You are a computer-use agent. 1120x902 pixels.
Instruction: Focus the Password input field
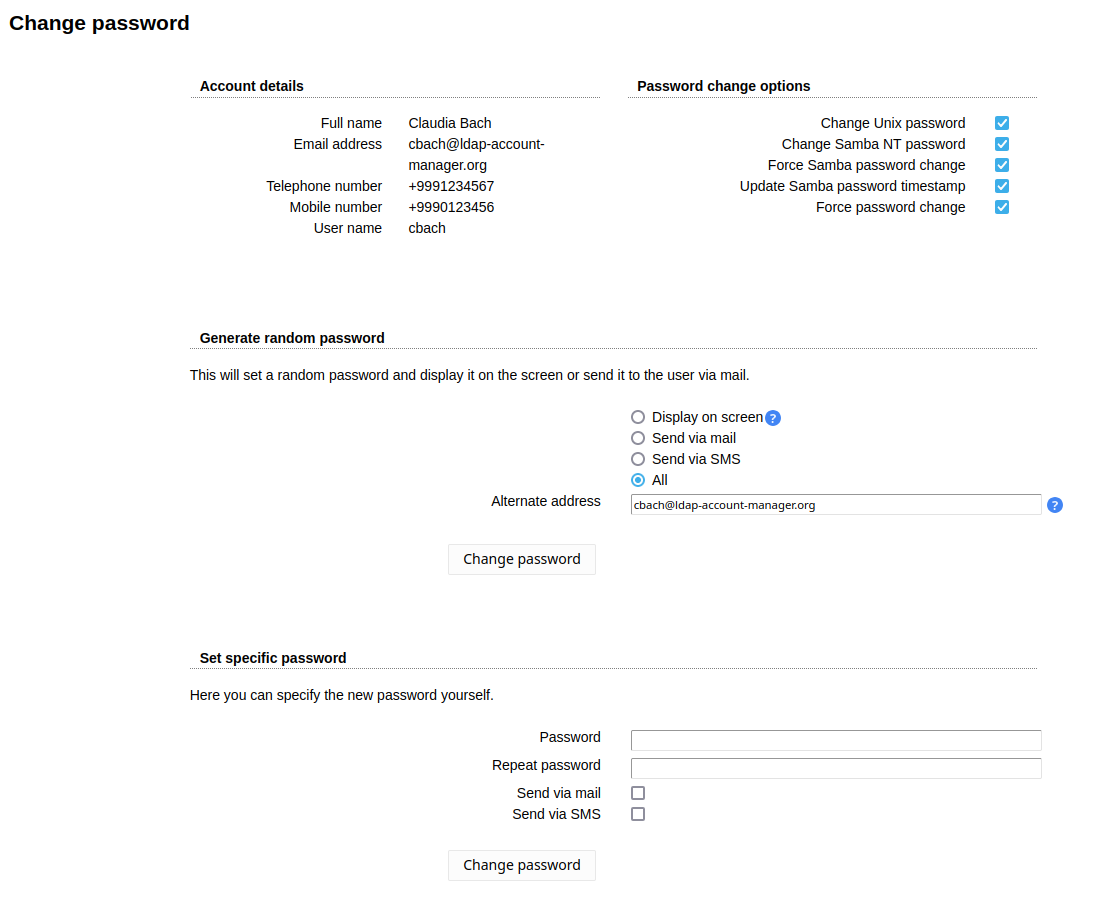point(836,740)
